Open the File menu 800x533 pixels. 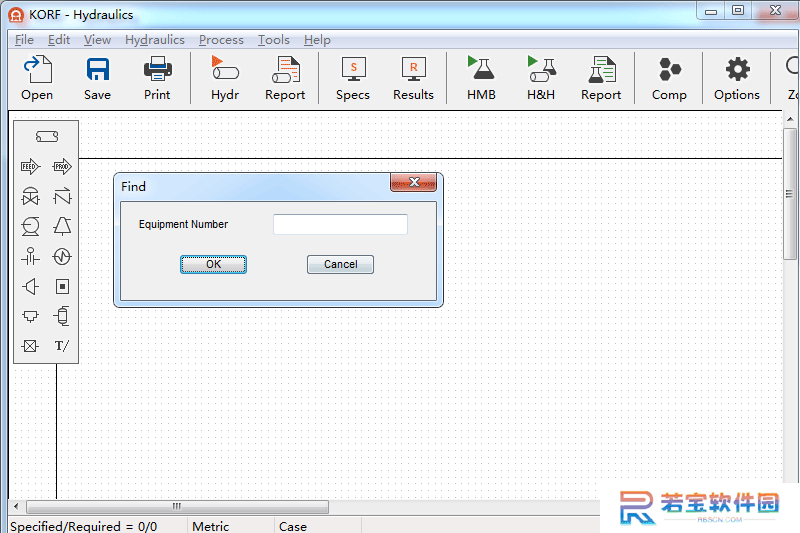24,40
